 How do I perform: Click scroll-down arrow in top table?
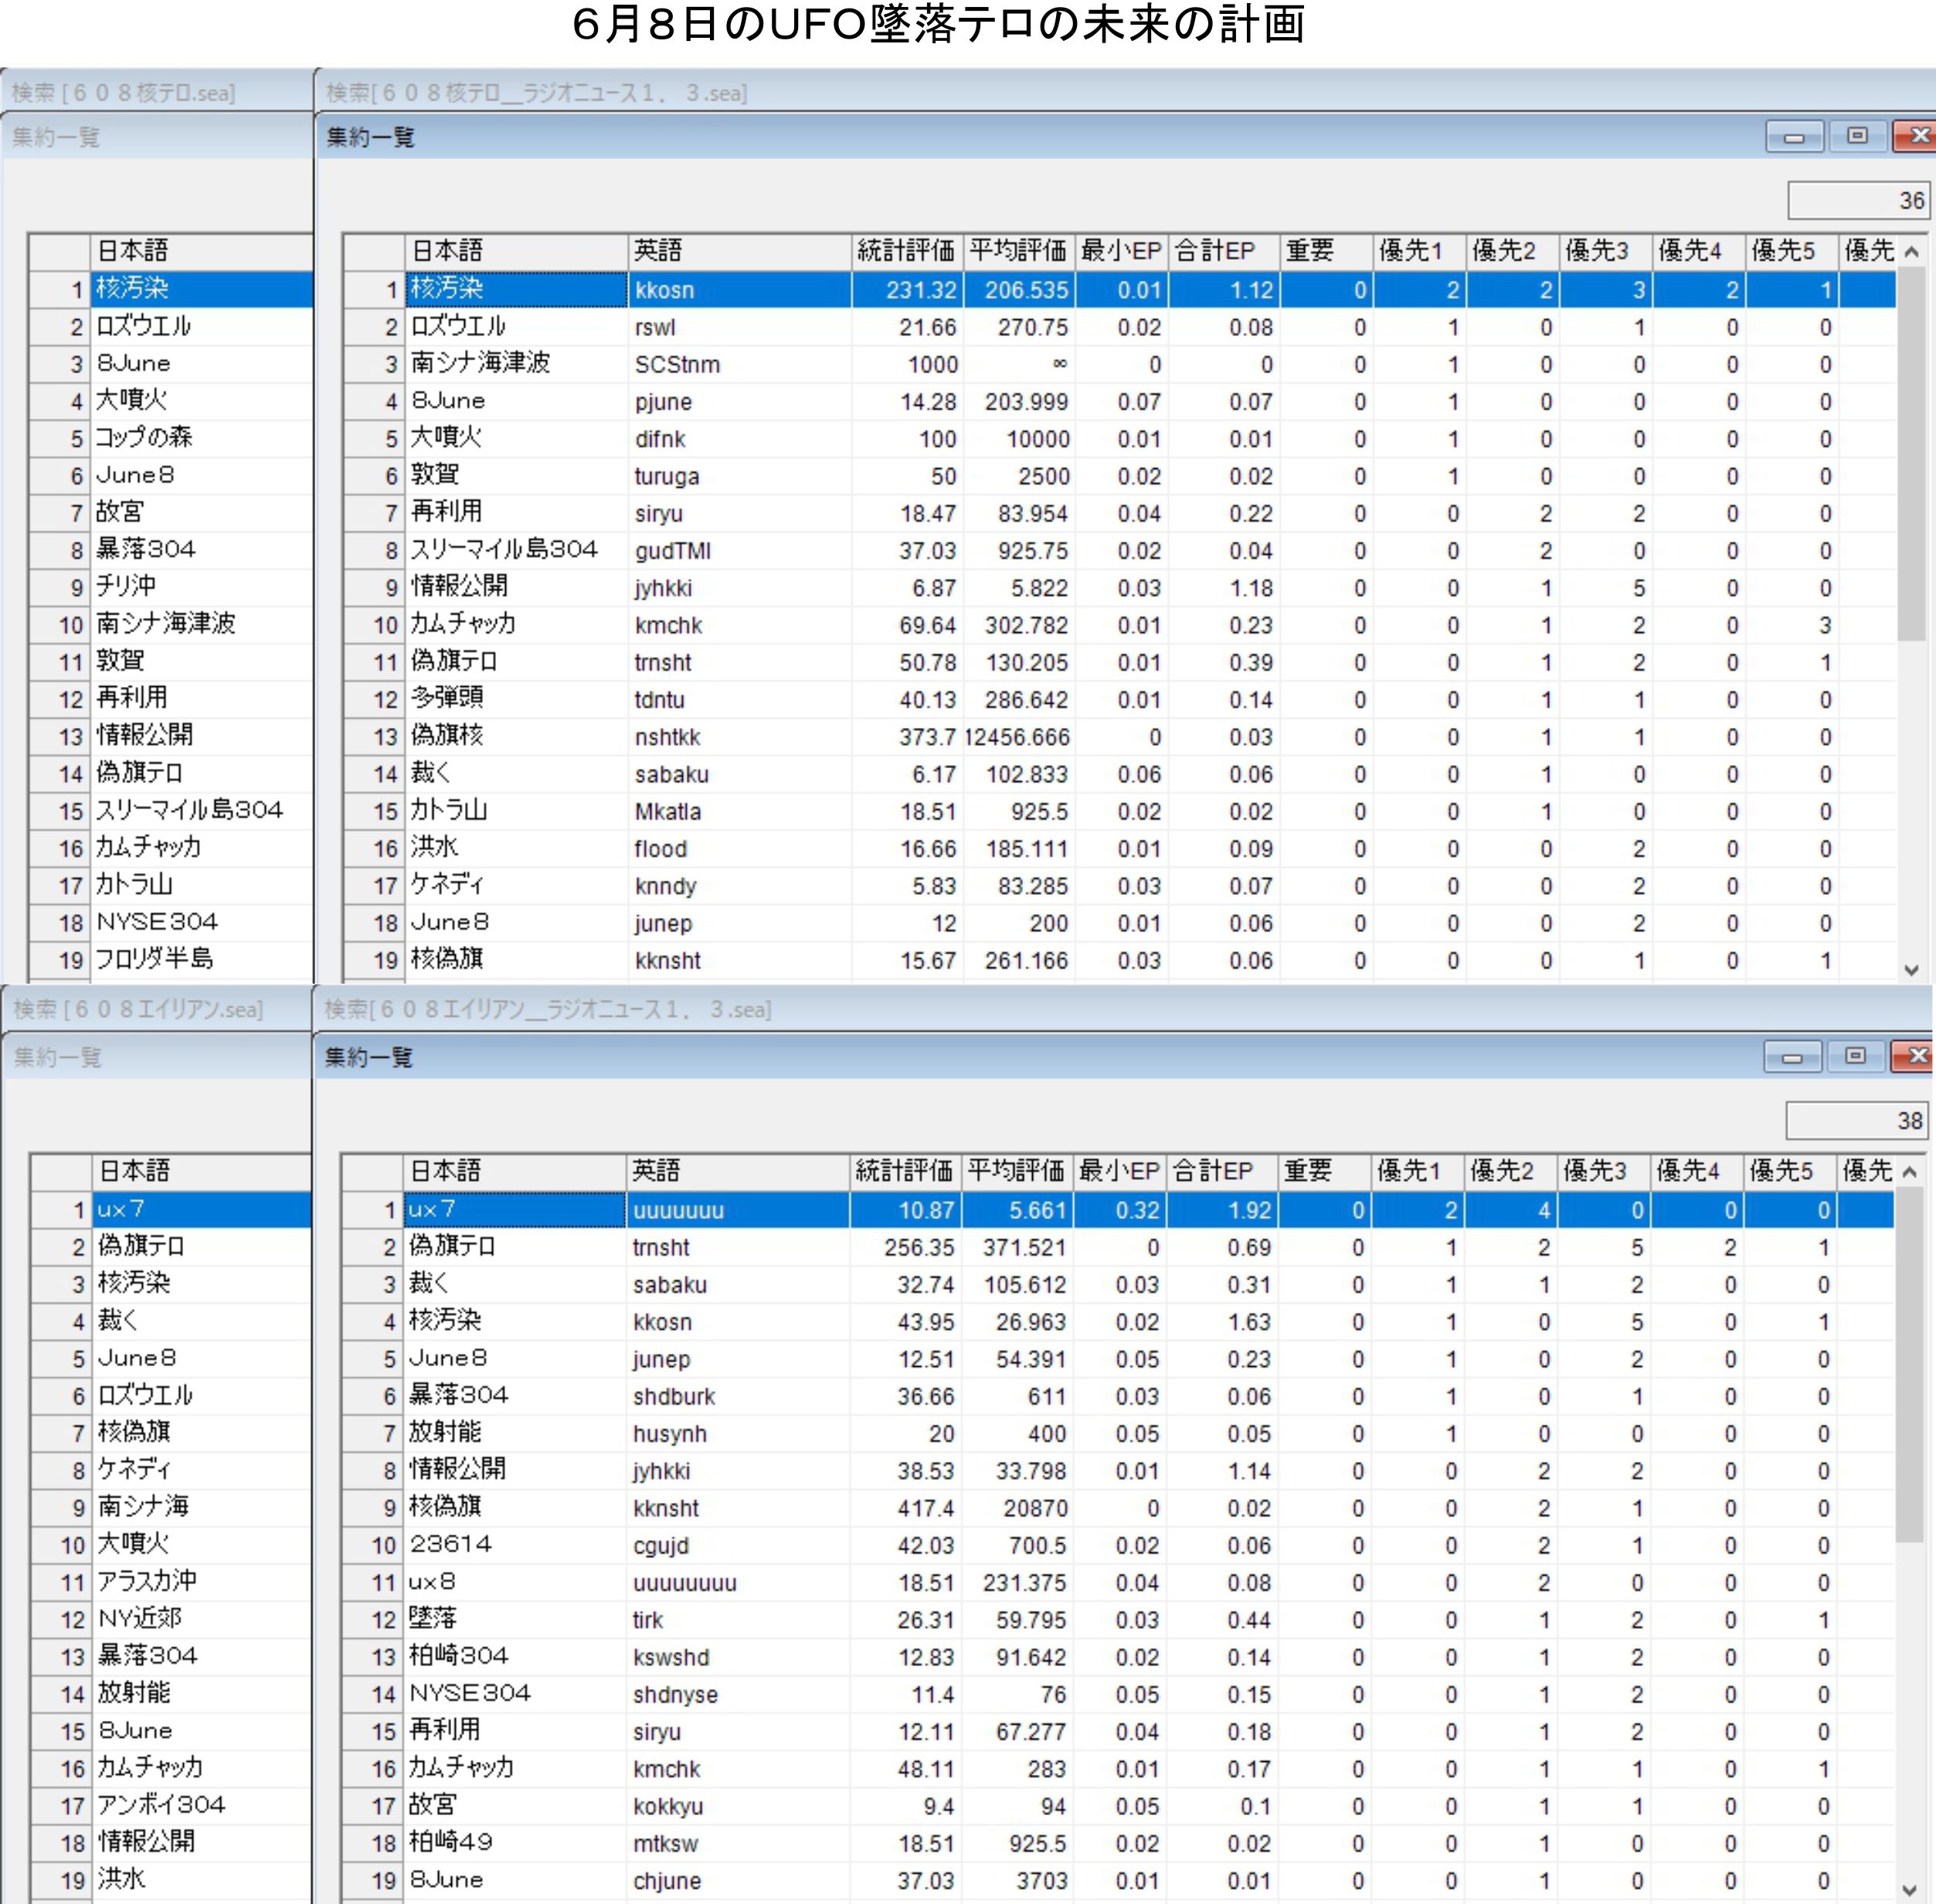[1911, 968]
